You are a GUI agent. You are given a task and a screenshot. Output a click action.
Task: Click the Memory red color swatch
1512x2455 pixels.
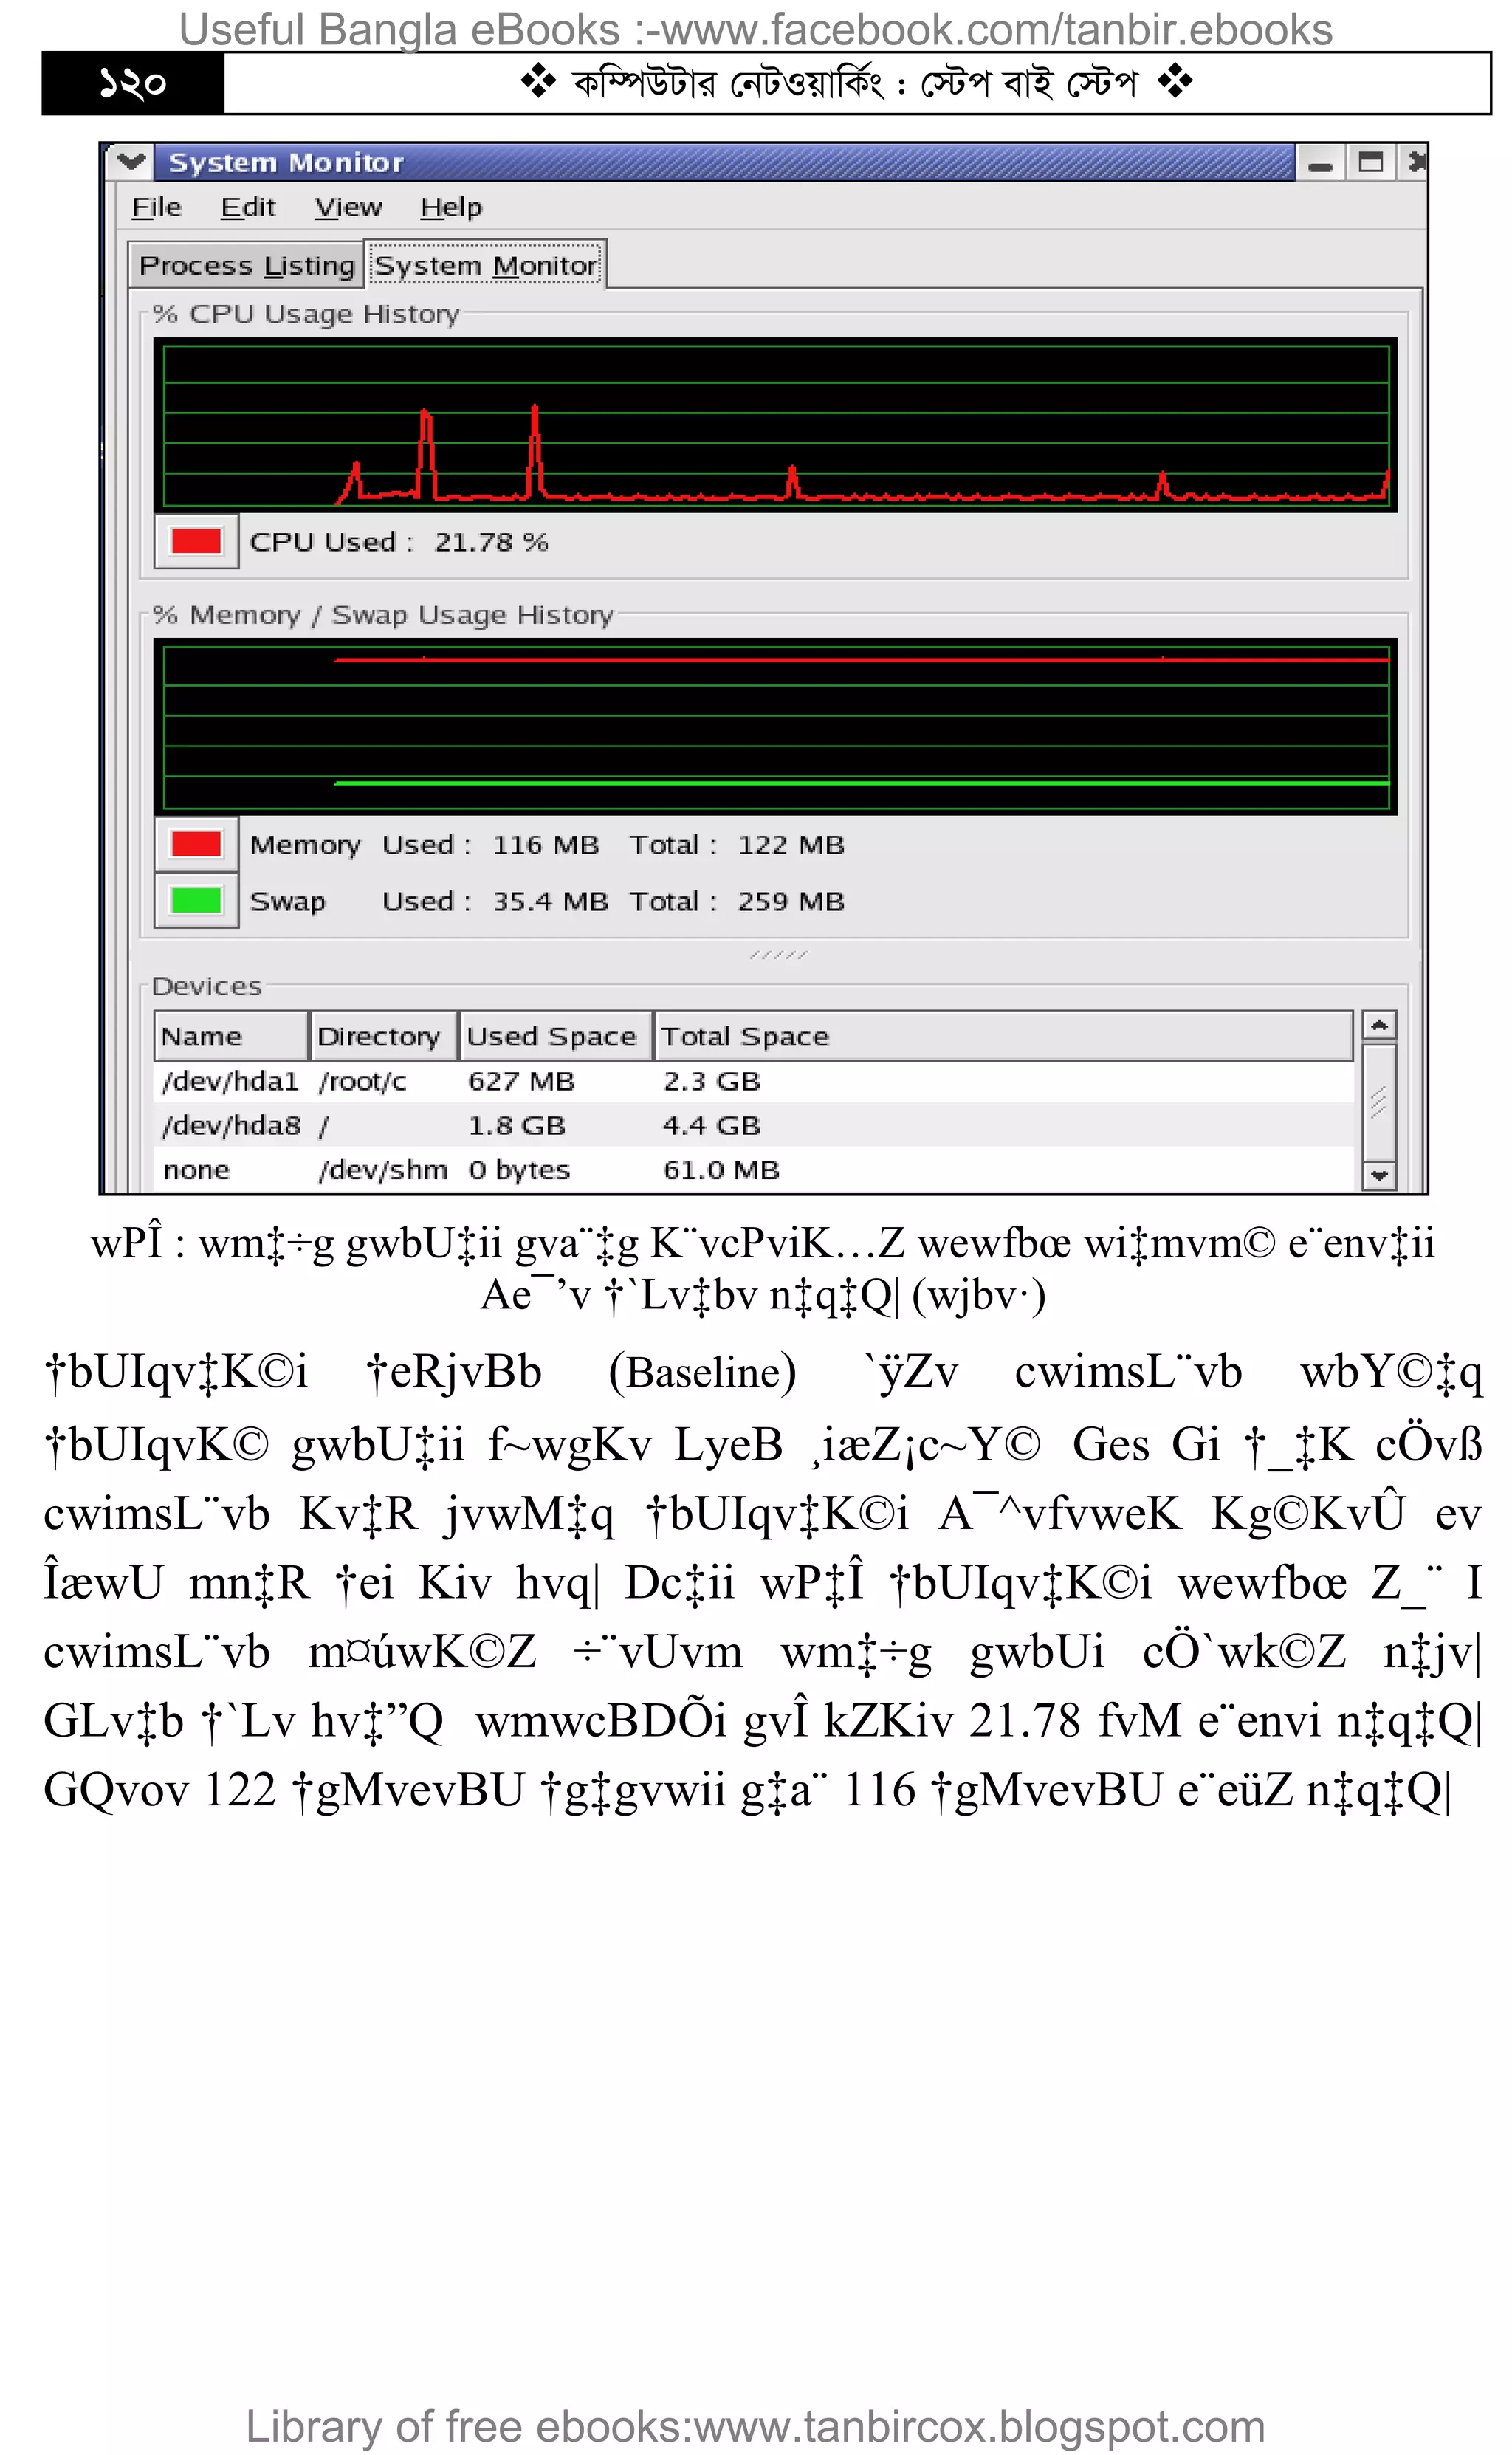tap(196, 844)
